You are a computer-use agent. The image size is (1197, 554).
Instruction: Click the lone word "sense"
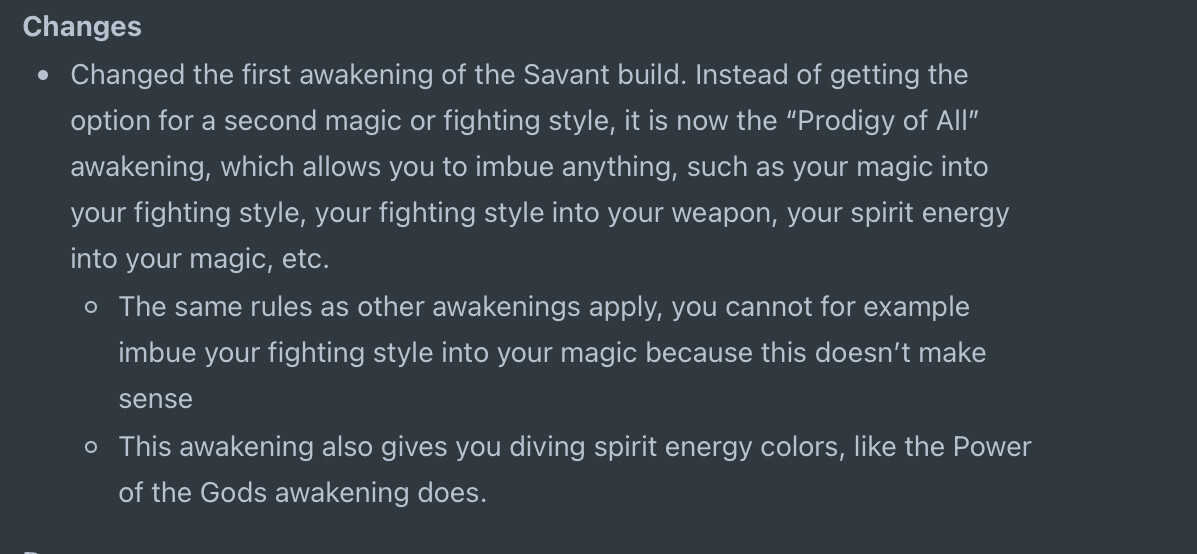tap(156, 400)
